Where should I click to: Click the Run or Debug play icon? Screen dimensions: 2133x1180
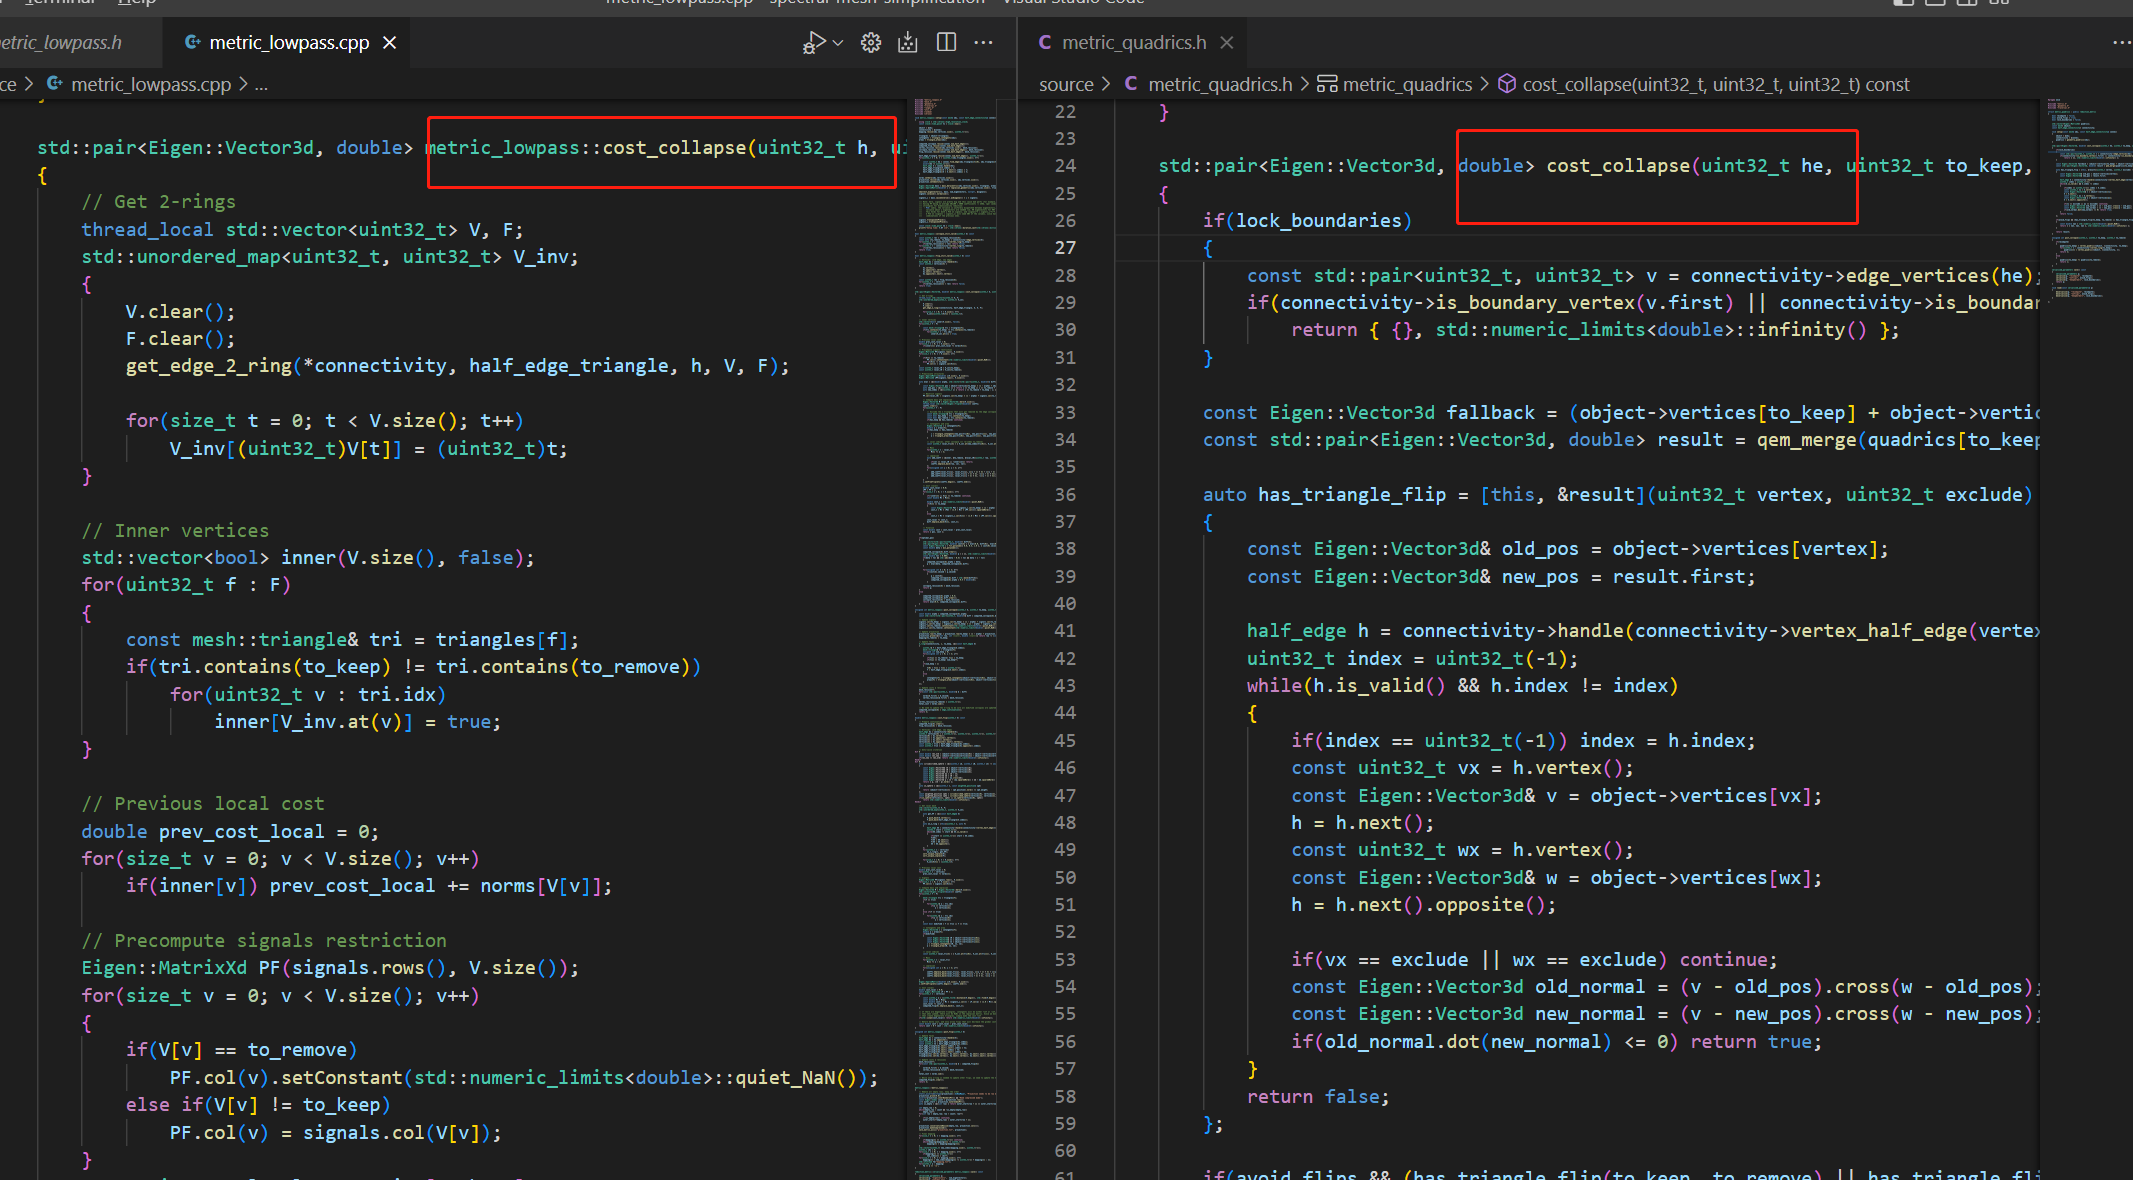point(814,42)
